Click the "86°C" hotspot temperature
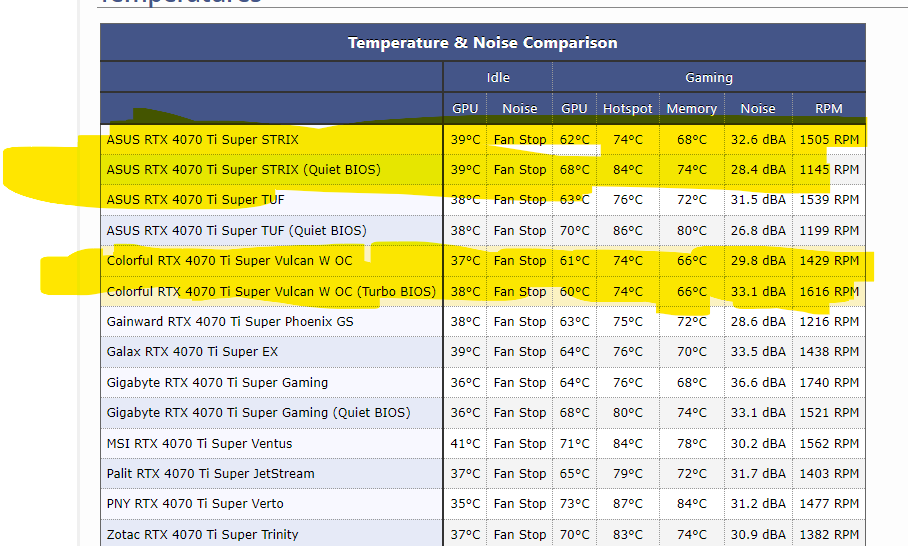The width and height of the screenshot is (908, 546). coord(628,230)
